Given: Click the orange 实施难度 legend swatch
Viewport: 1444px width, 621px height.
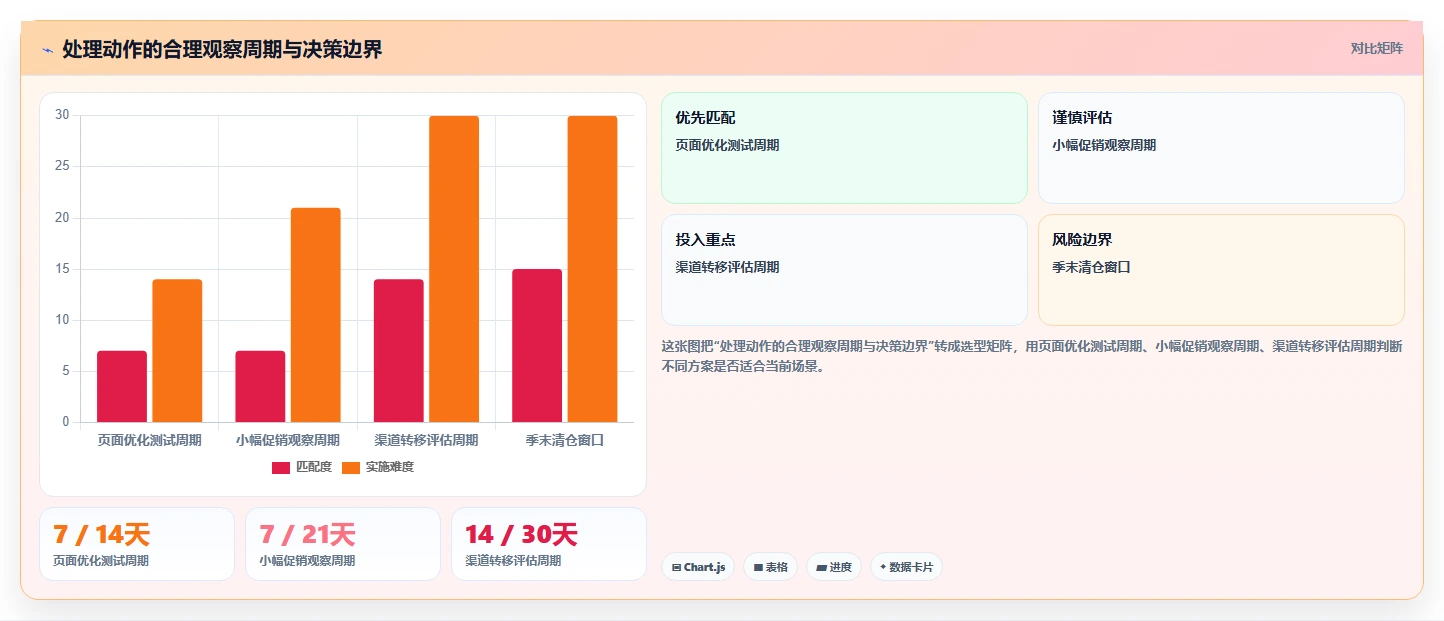Looking at the screenshot, I should point(351,467).
